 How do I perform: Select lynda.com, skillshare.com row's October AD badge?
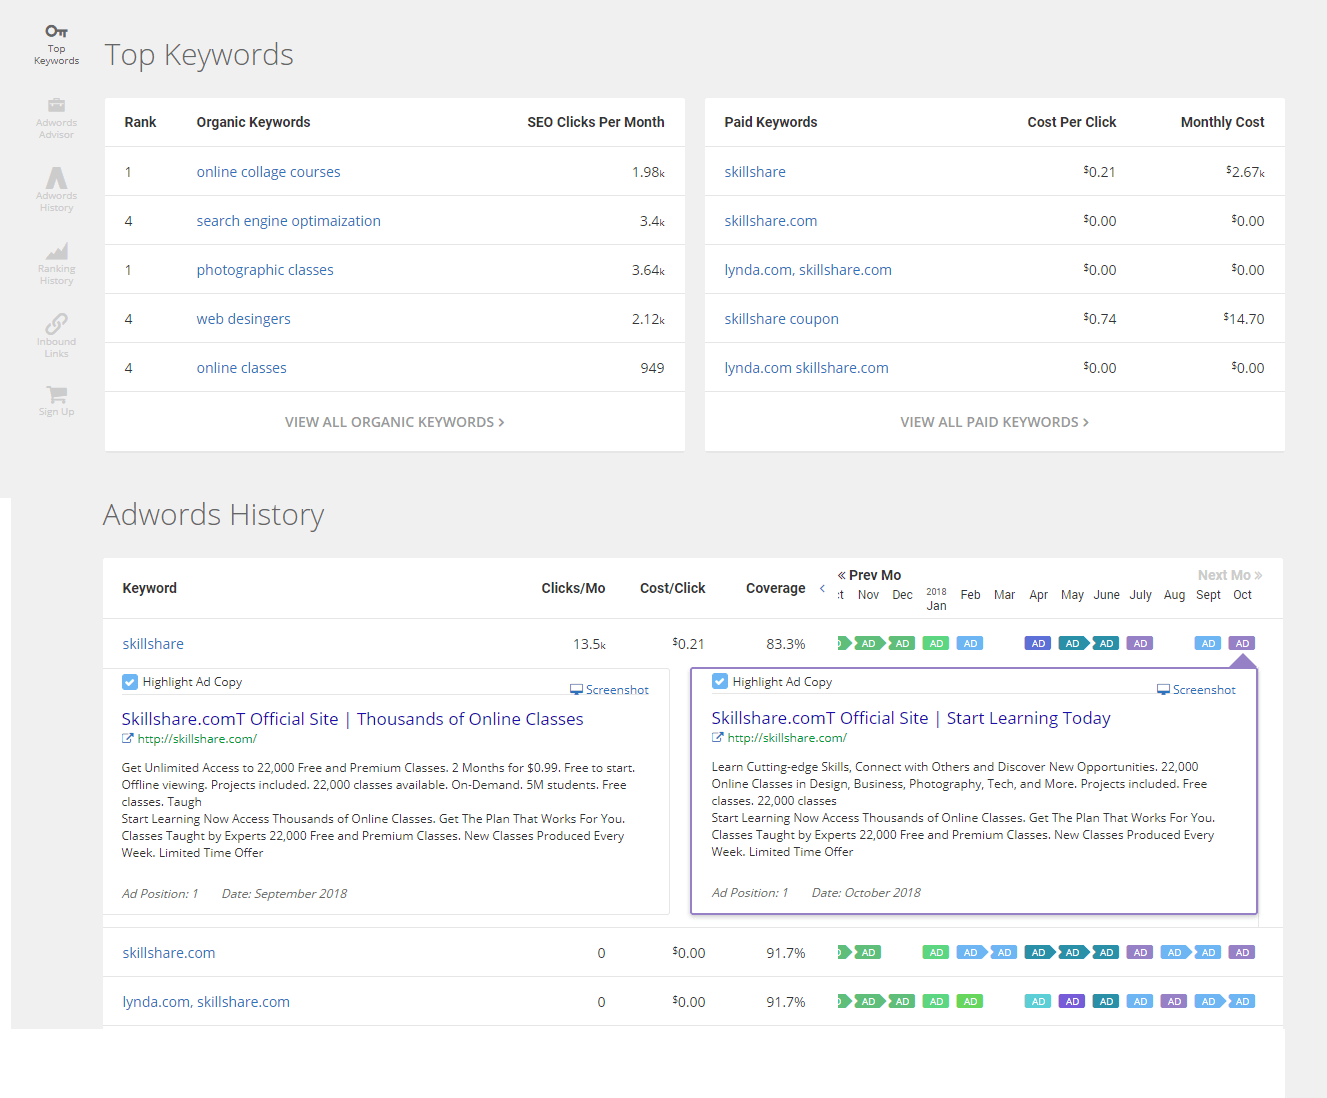pos(1242,1001)
